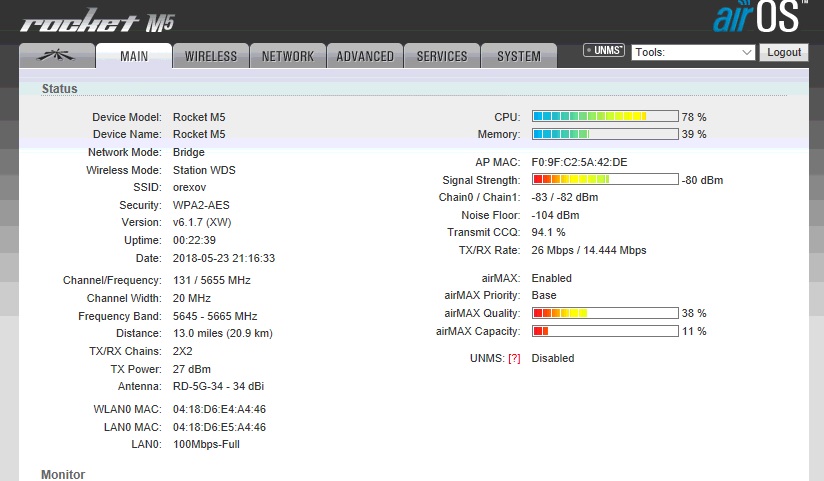Open the SYSTEM tab

[519, 56]
